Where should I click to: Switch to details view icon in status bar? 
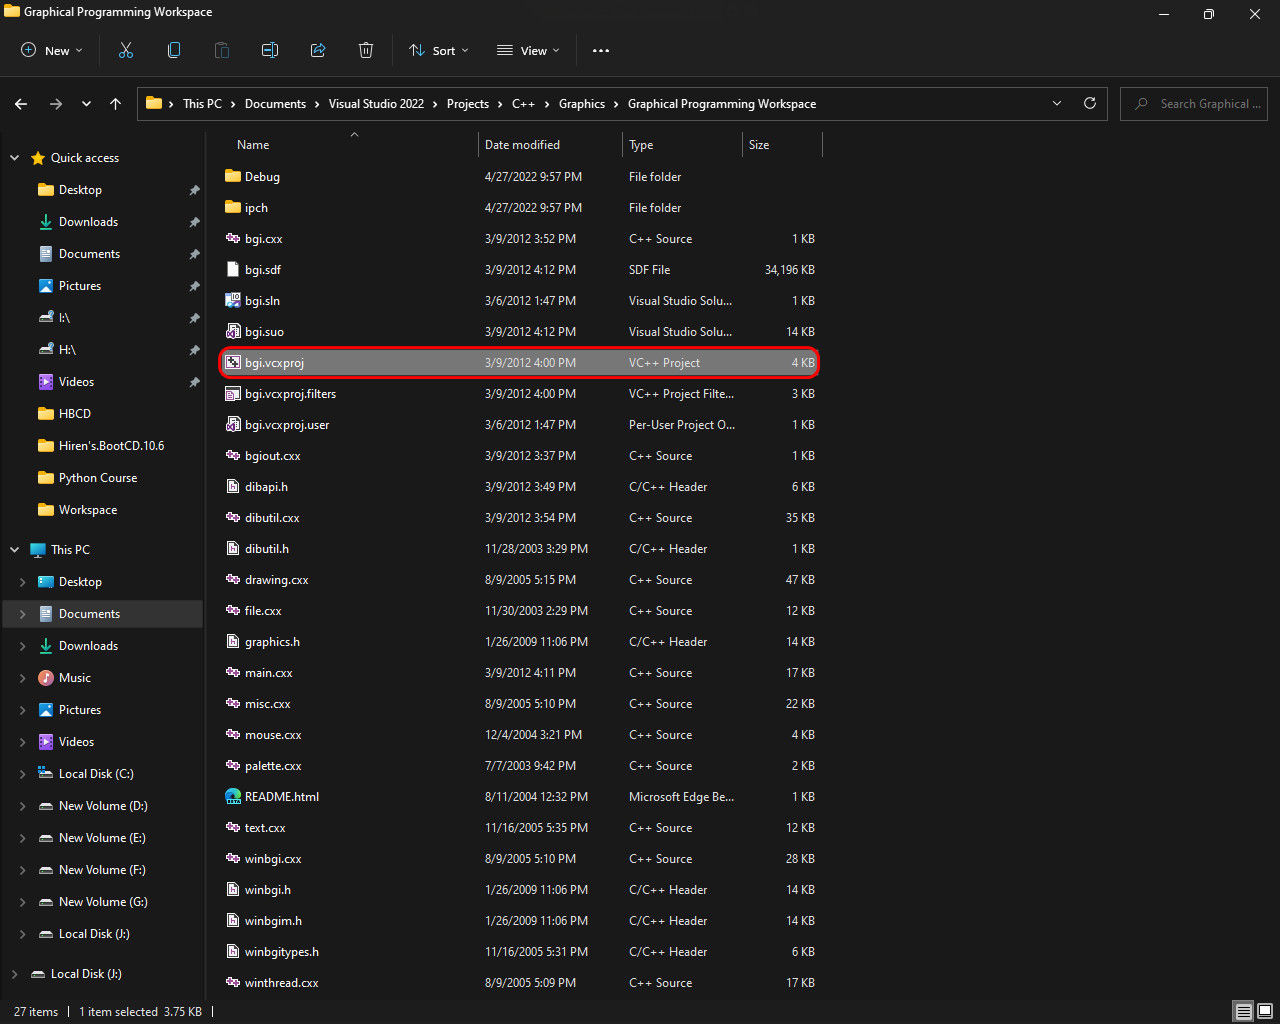1243,1011
